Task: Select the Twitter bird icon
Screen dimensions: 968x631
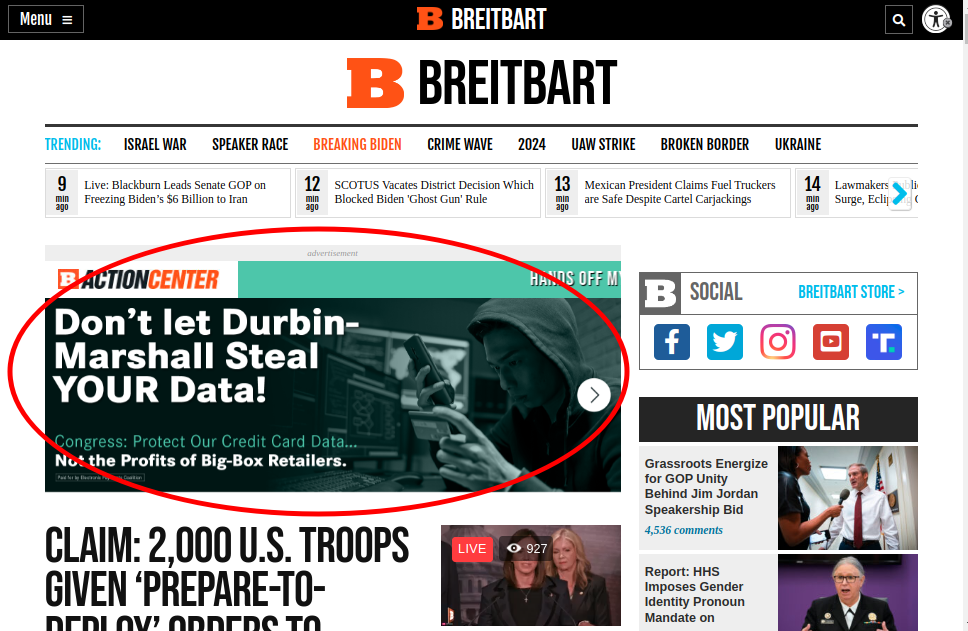Action: 724,342
